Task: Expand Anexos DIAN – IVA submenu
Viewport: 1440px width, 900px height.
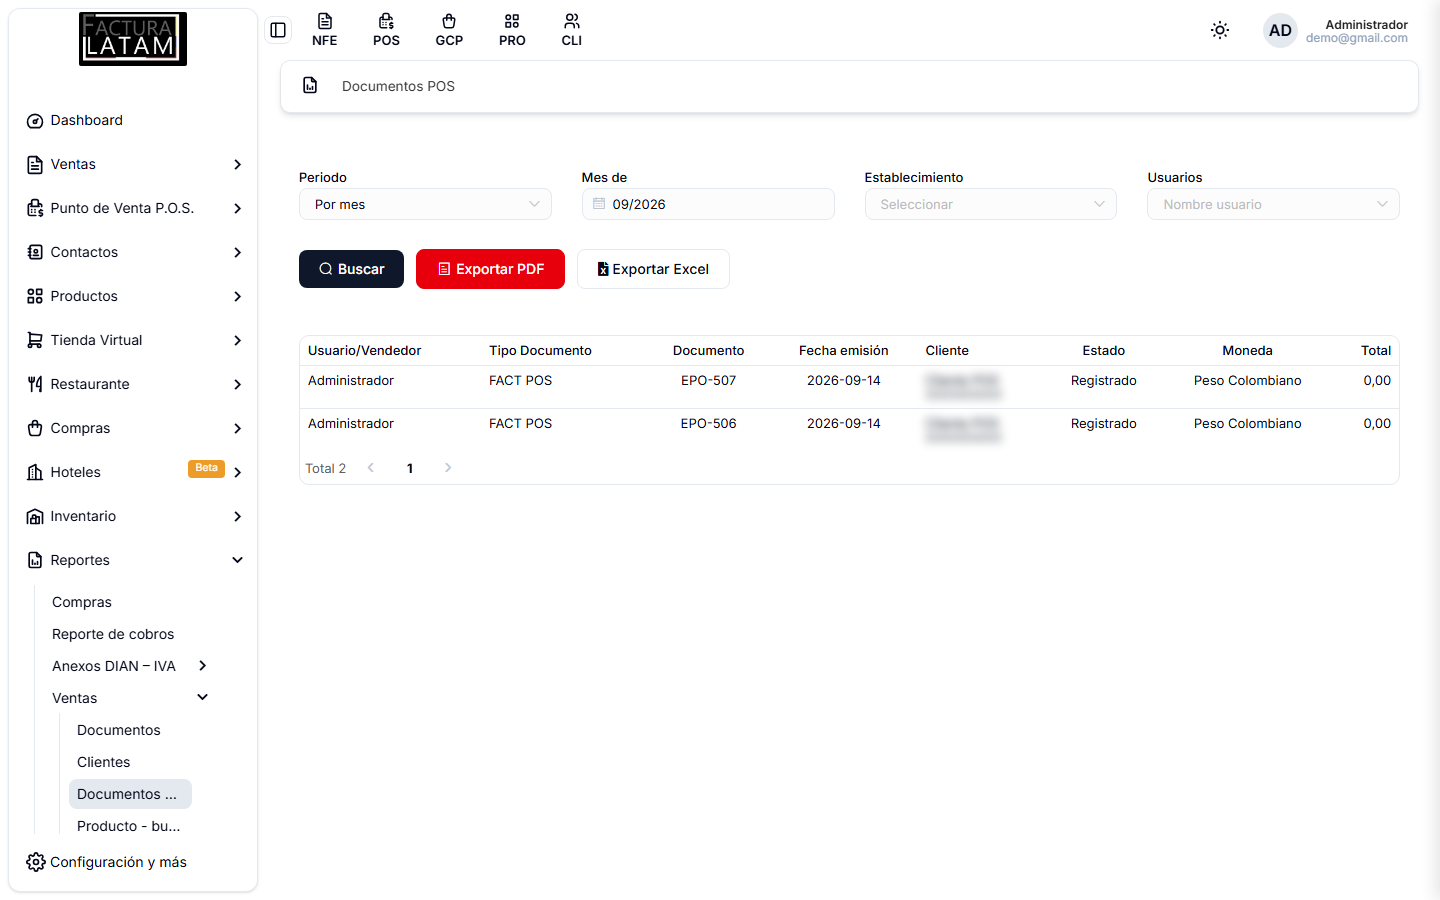Action: pos(130,666)
